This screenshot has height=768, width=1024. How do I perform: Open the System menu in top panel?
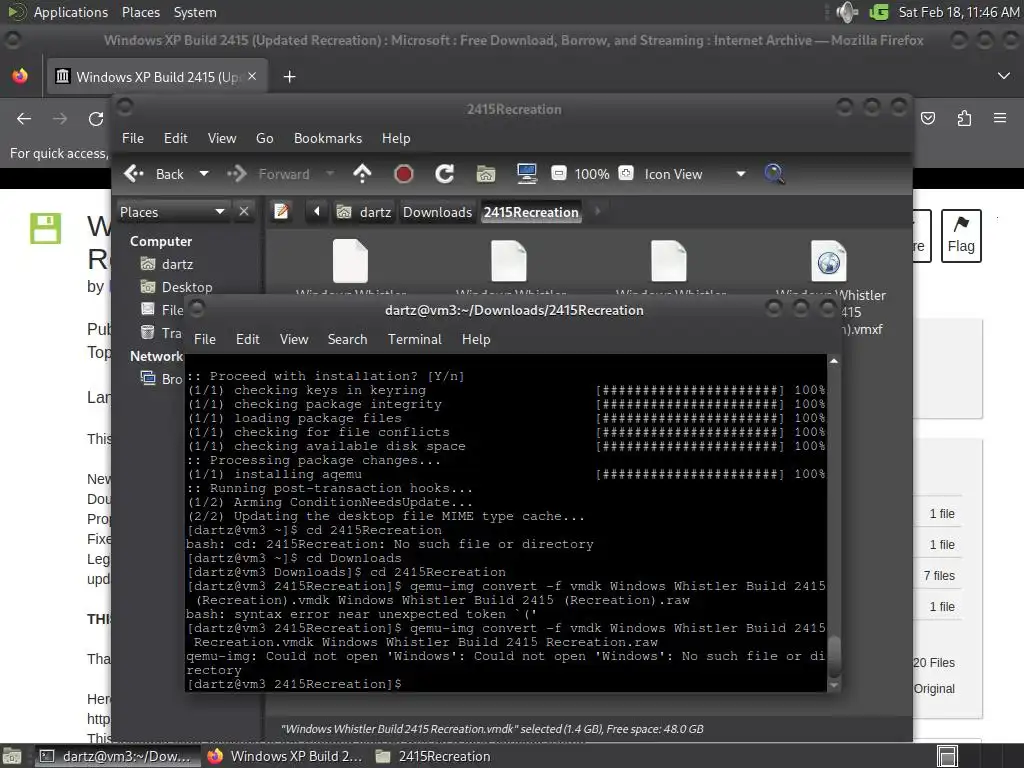[195, 12]
